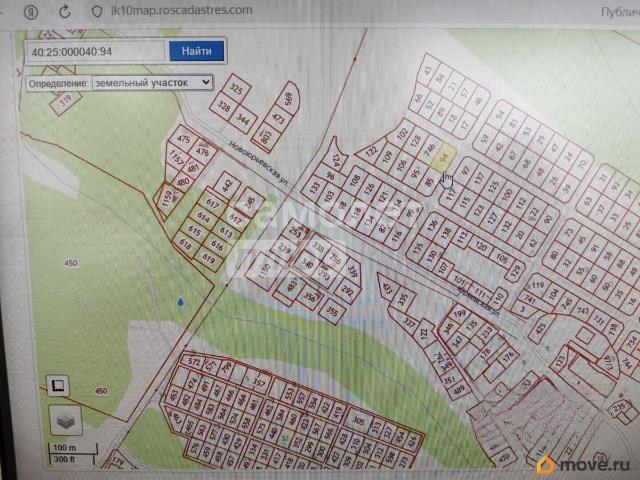Select parcel 614 on the map
Viewport: 640px width, 480px height.
click(x=203, y=217)
